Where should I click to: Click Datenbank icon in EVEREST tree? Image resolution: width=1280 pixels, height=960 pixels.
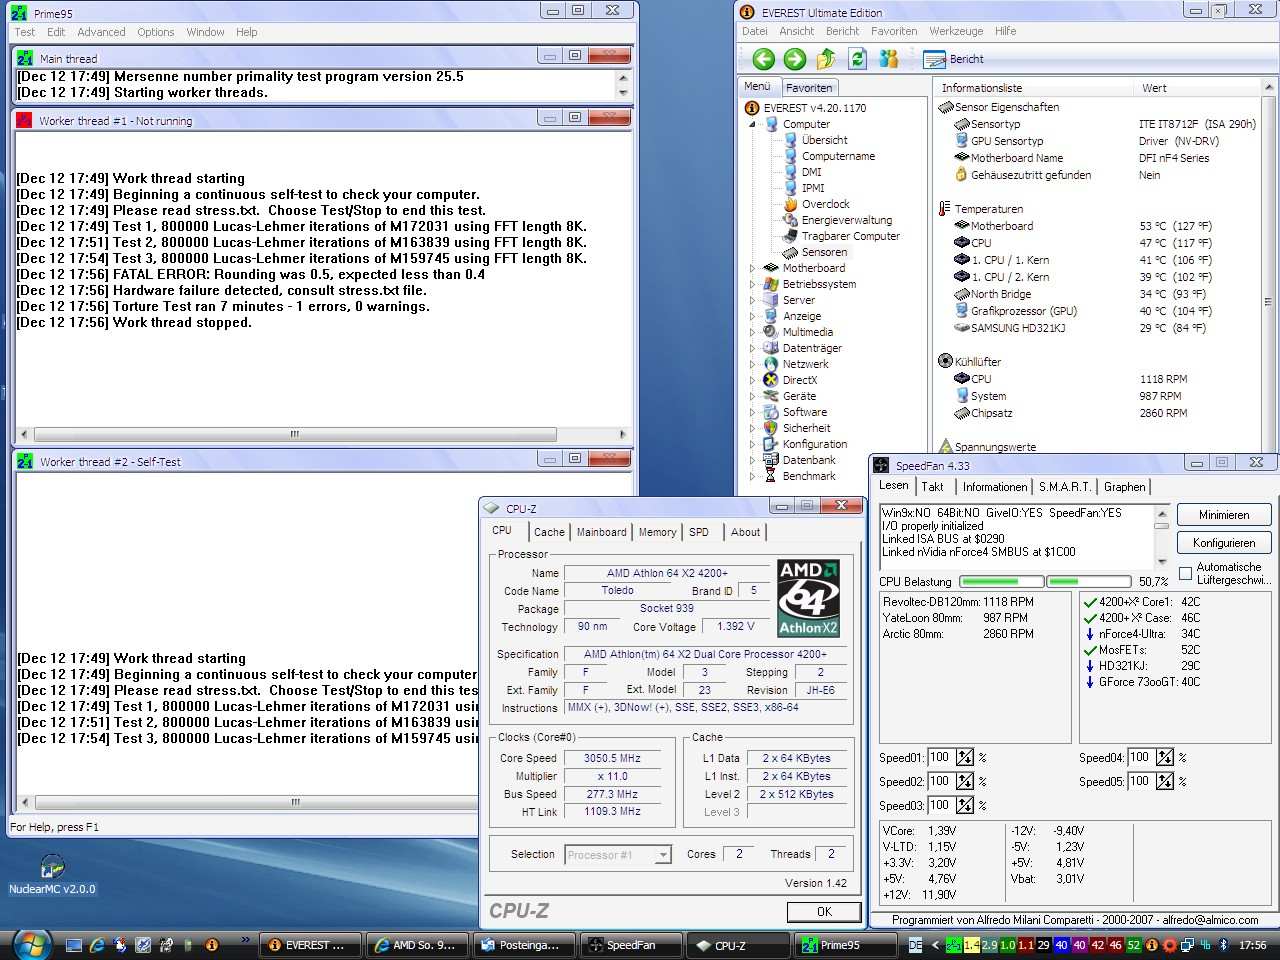point(770,460)
